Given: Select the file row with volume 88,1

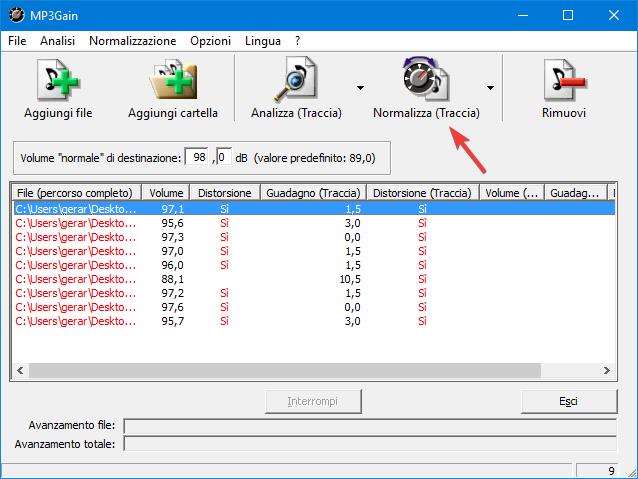Looking at the screenshot, I should [314, 279].
